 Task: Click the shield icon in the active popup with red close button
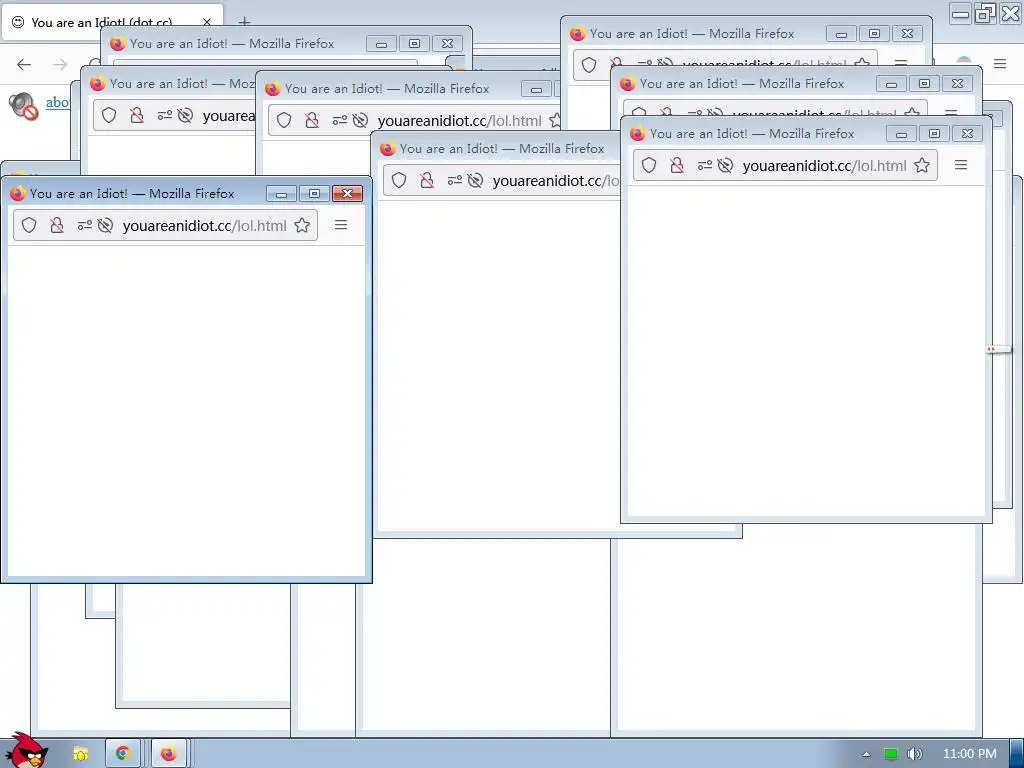29,225
